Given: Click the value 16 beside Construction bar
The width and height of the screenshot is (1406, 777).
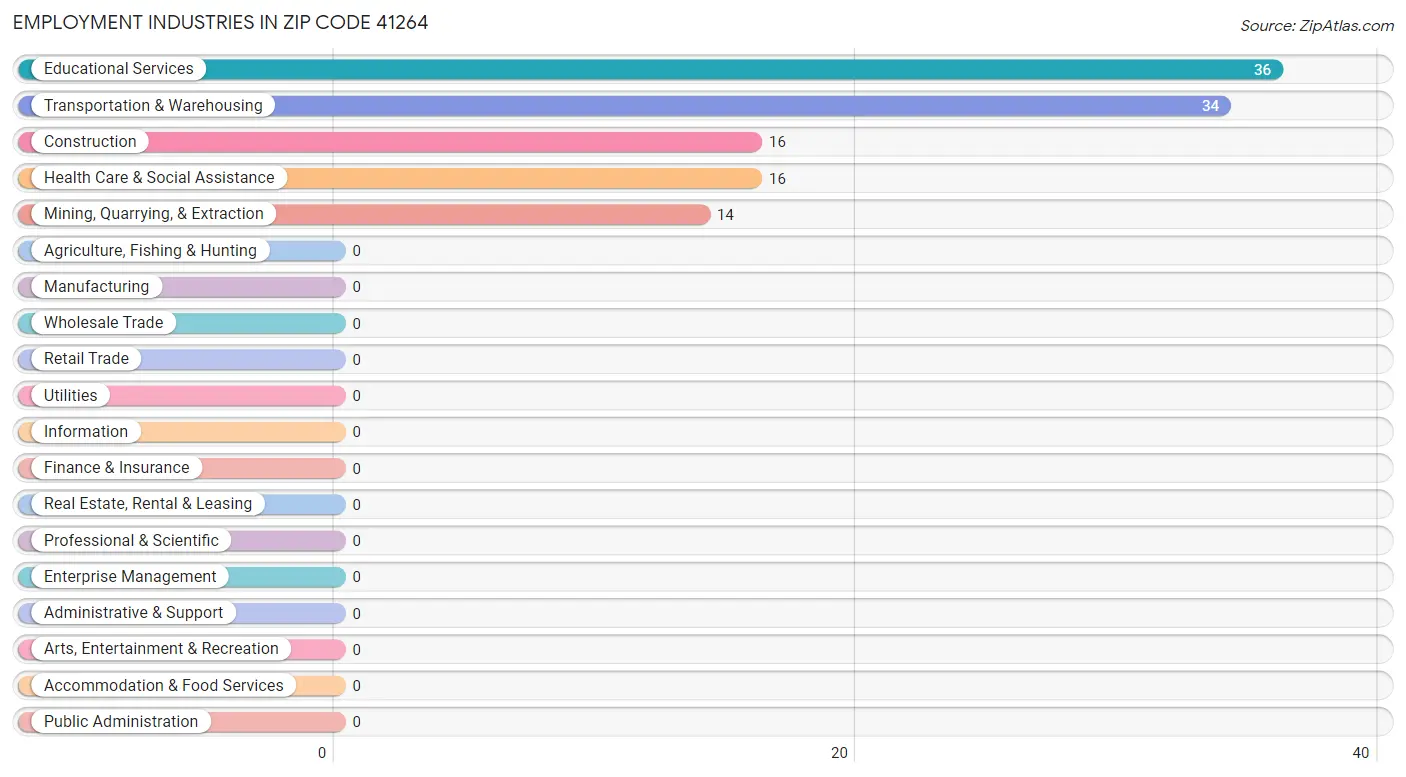Looking at the screenshot, I should (777, 142).
